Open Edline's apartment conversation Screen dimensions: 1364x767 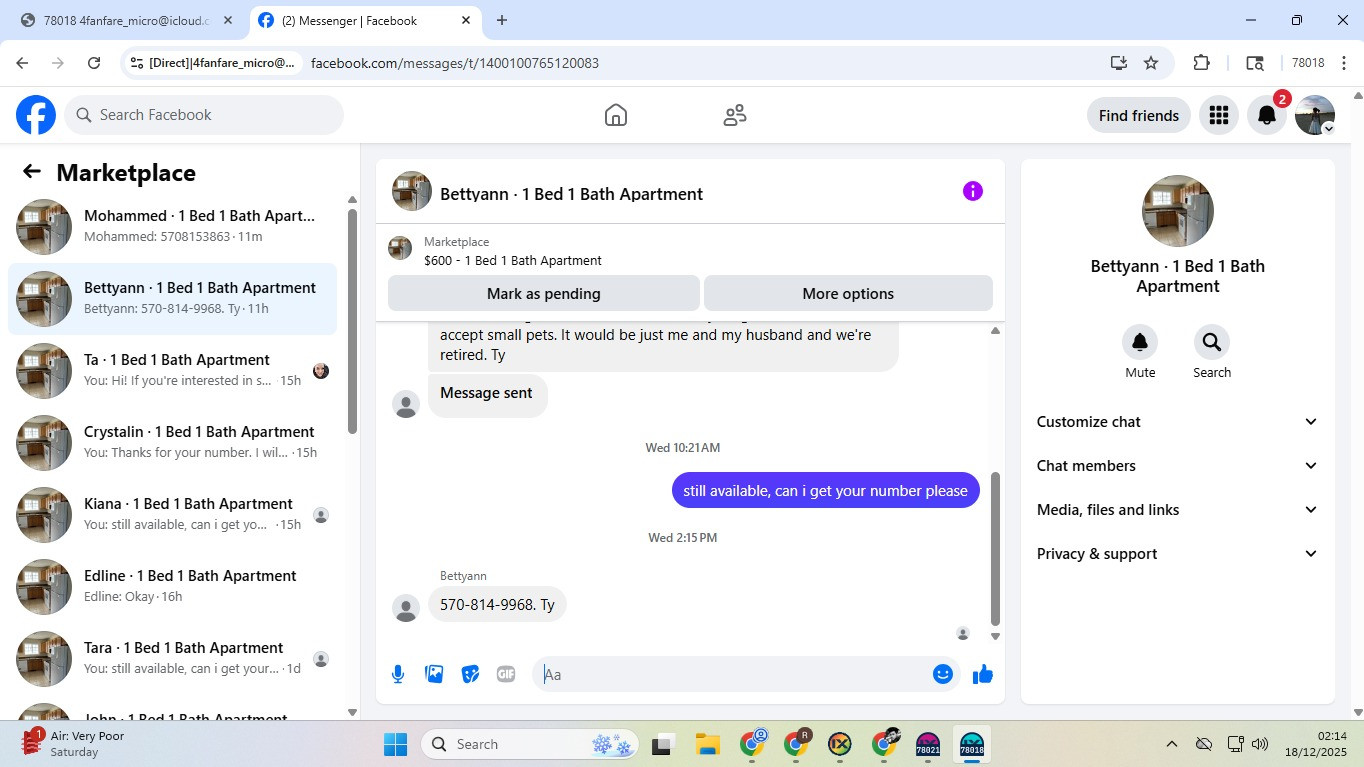coord(172,587)
